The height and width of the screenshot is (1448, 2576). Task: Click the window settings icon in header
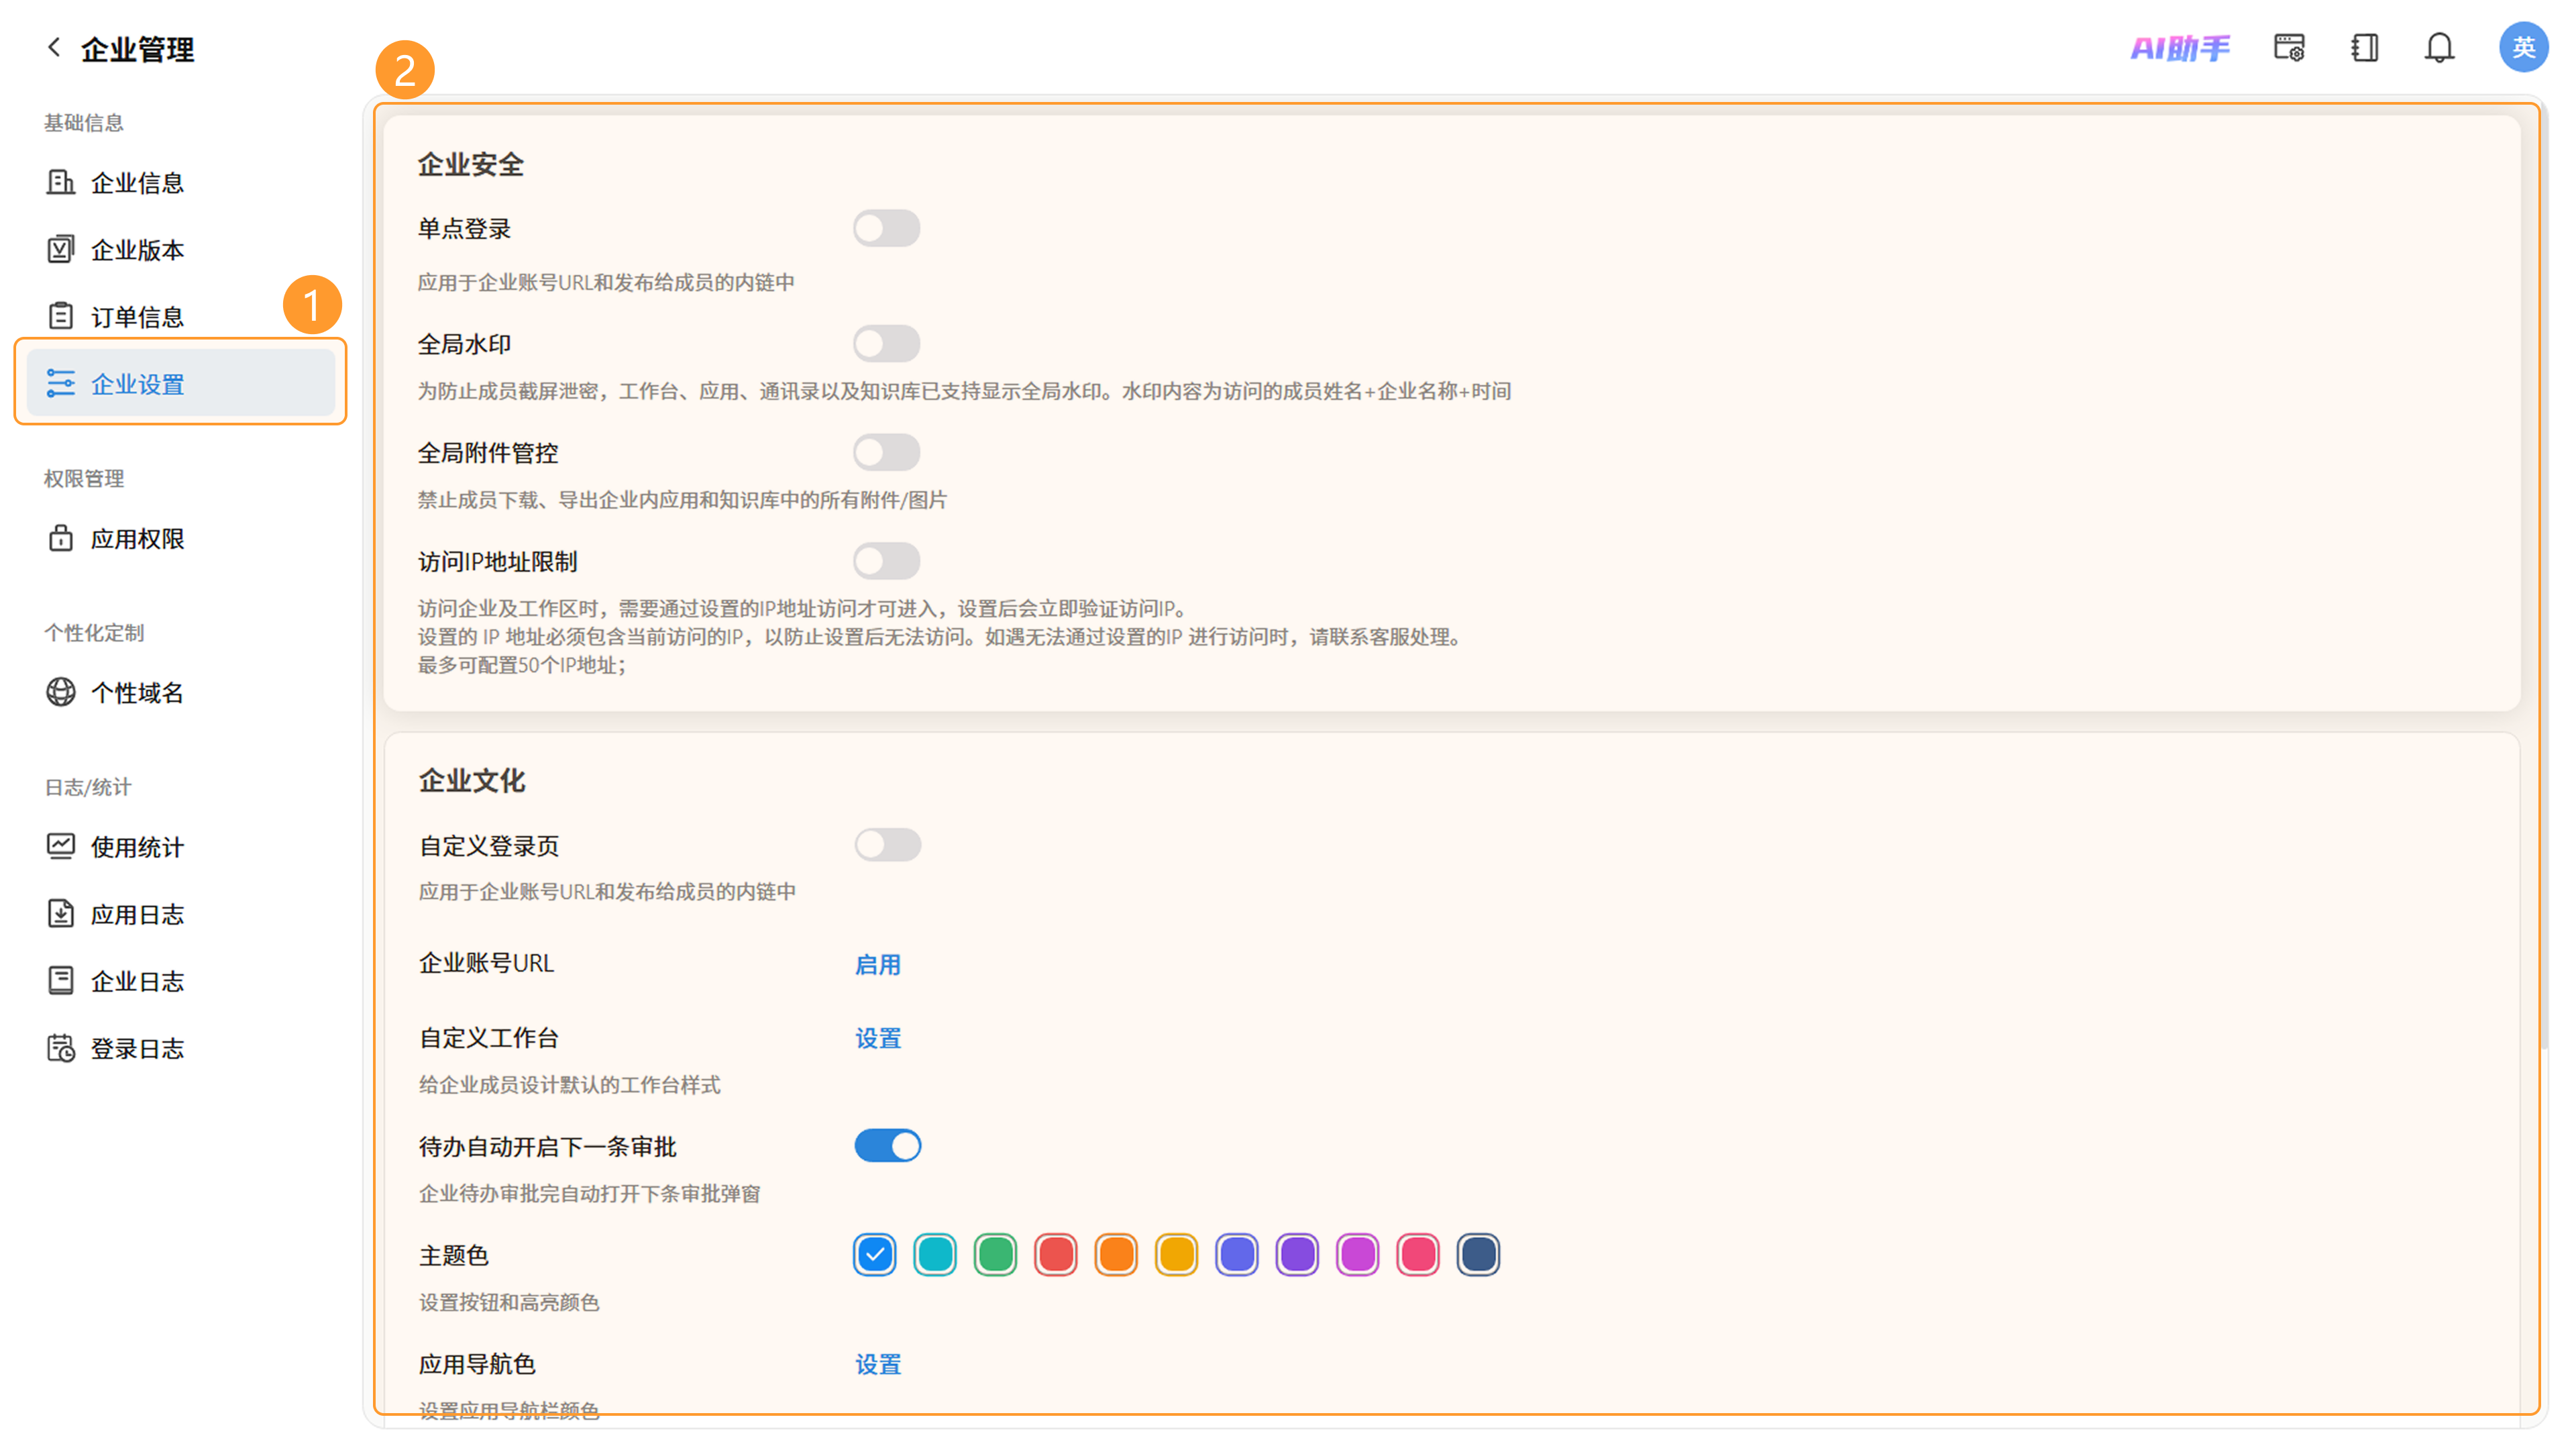(x=2289, y=47)
